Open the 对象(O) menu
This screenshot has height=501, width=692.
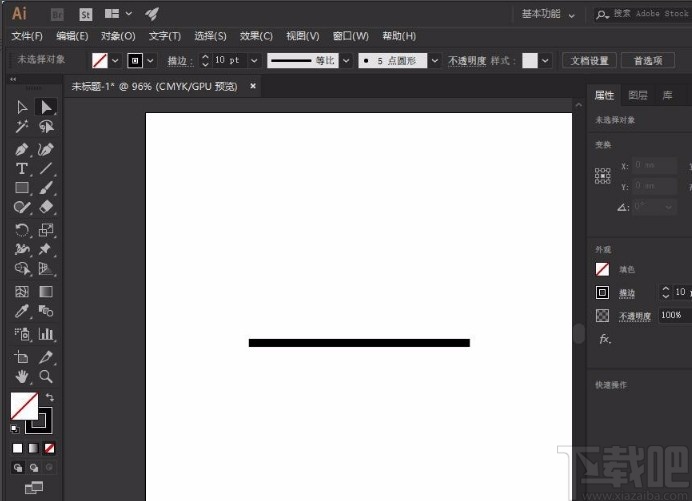click(118, 36)
